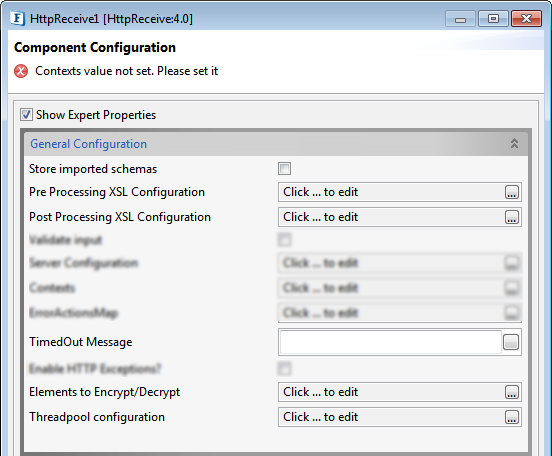Click the red error icon beside Contexts message
The image size is (552, 456).
(21, 71)
